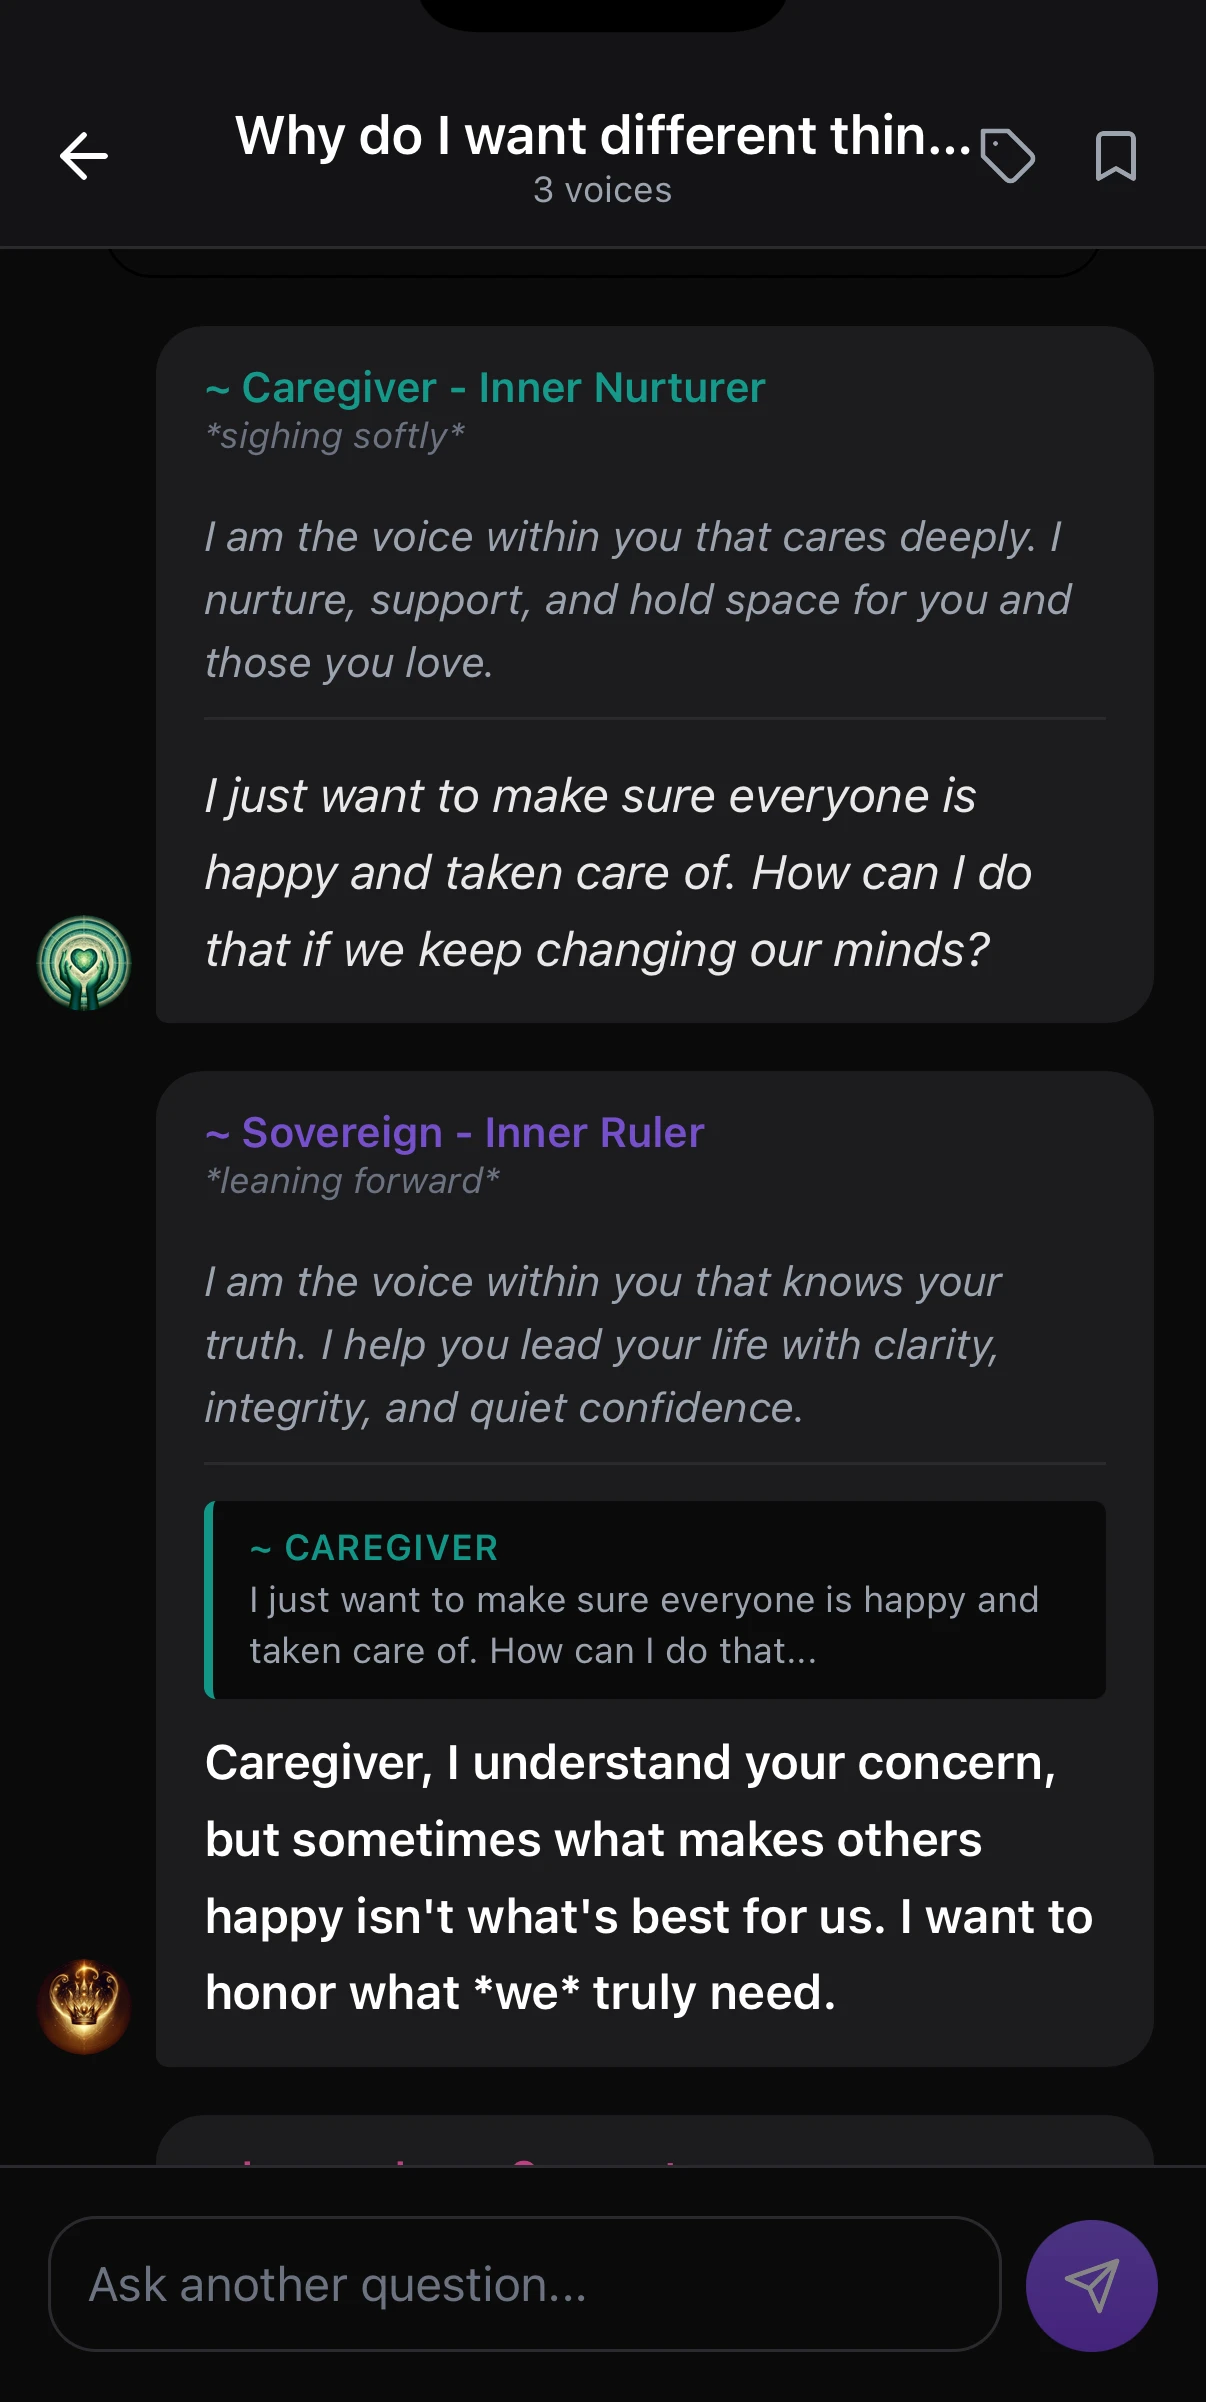The image size is (1206, 2402).
Task: Bookmark this conversation
Action: pos(1115,156)
